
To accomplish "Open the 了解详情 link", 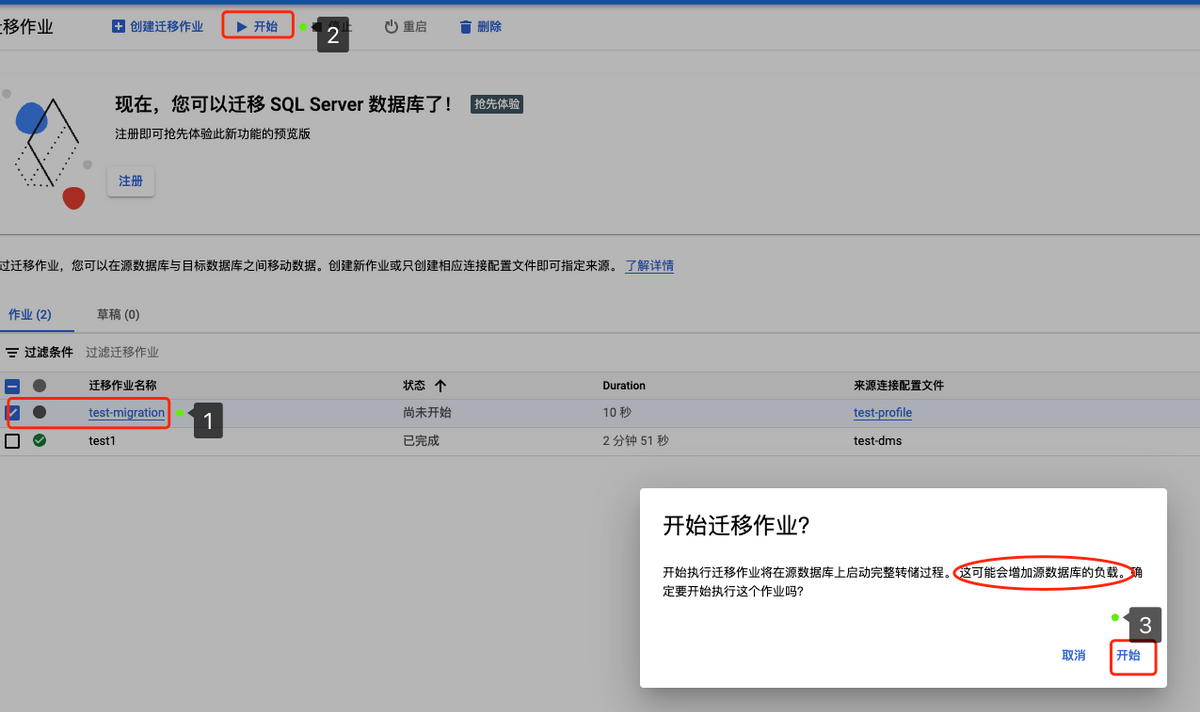I will 649,264.
